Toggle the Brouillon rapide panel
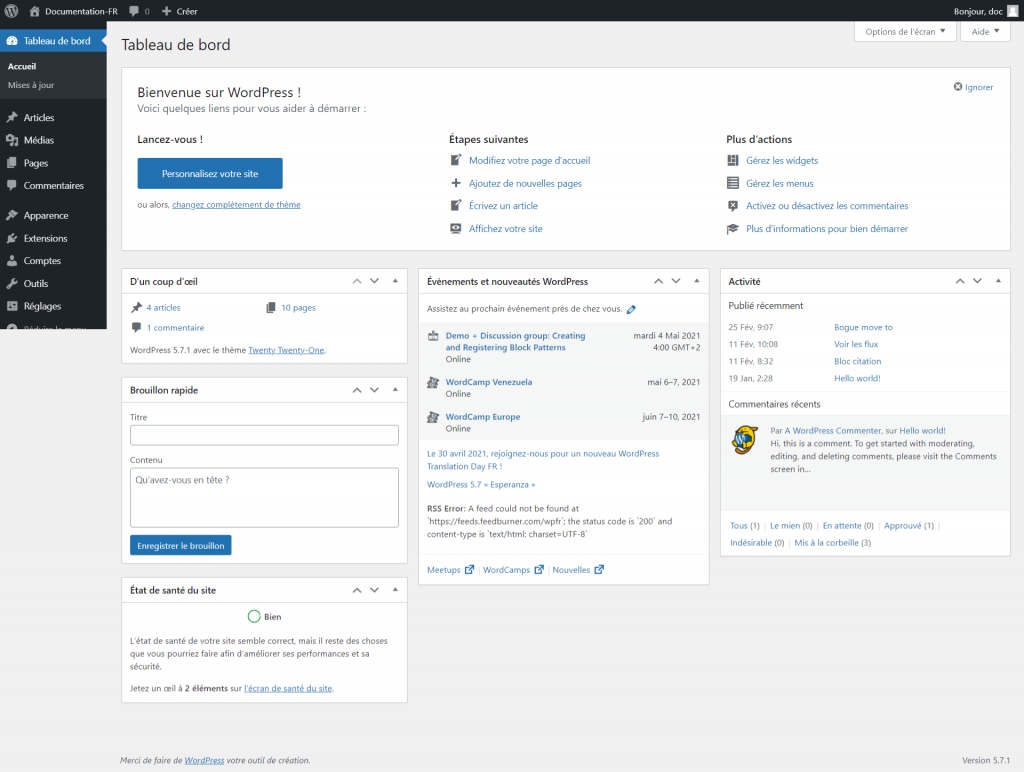 coord(394,390)
